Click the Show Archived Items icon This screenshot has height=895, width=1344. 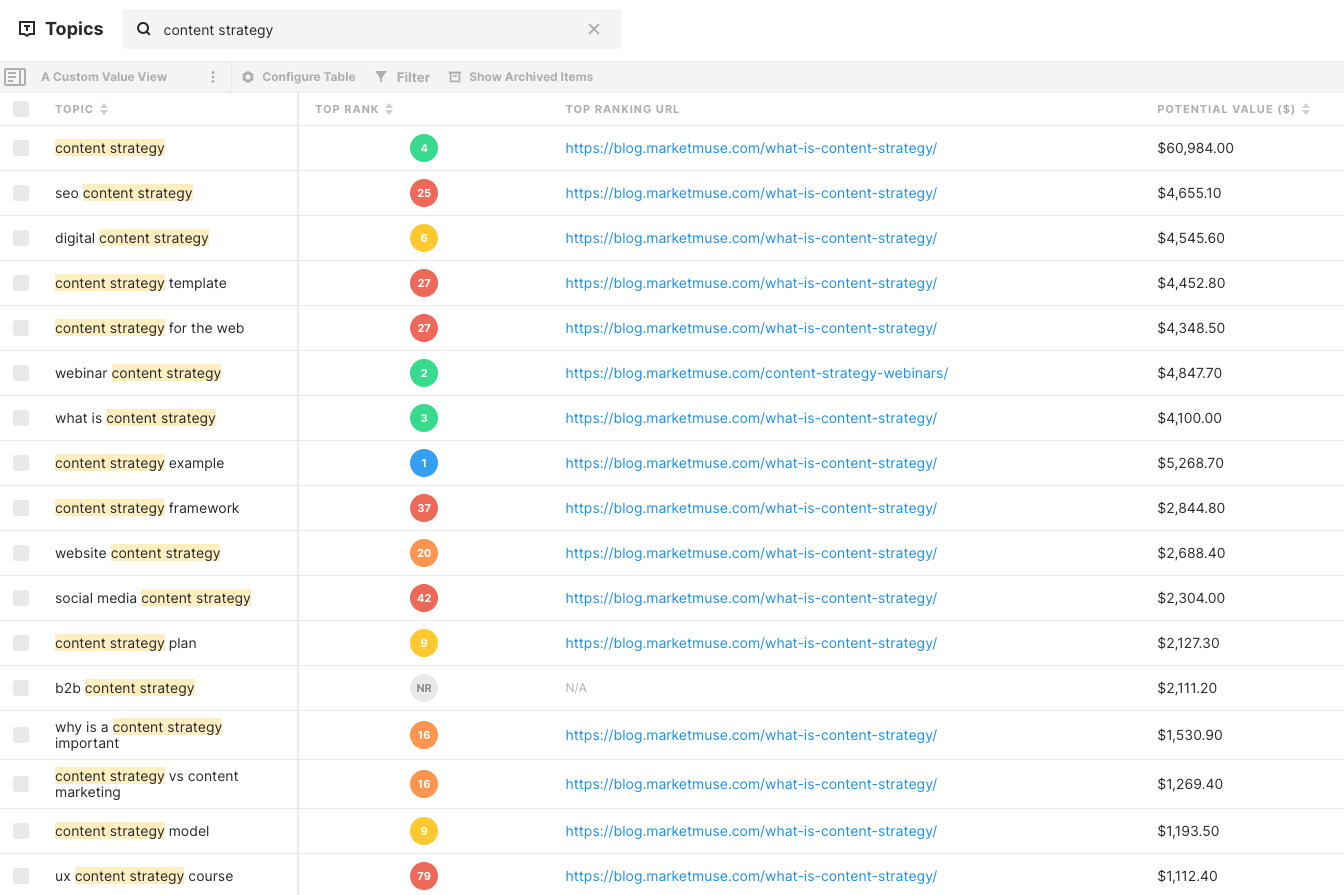point(455,76)
